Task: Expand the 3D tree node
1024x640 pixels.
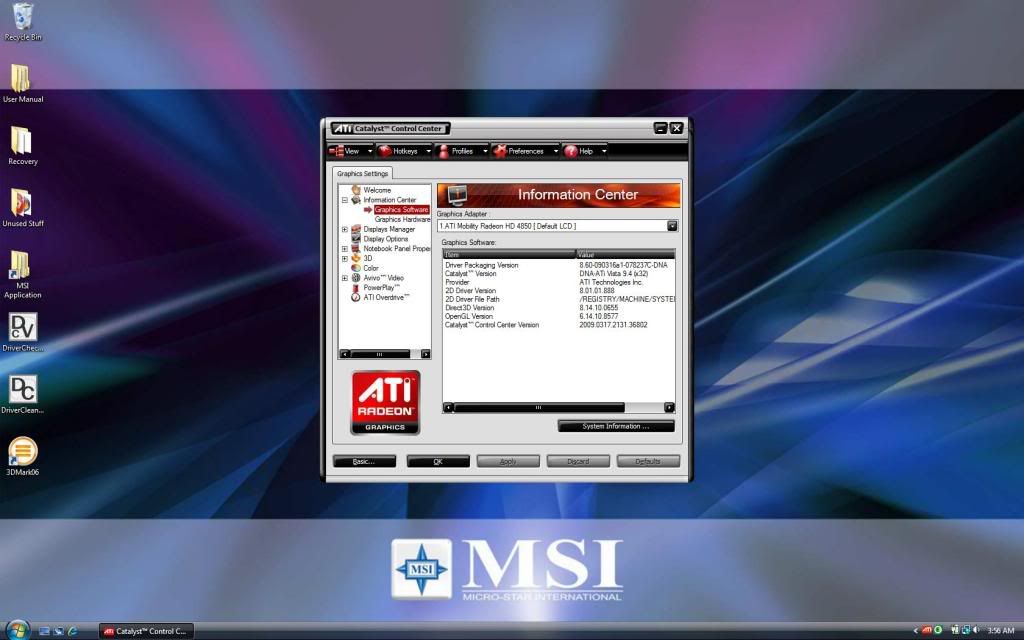Action: [x=345, y=259]
